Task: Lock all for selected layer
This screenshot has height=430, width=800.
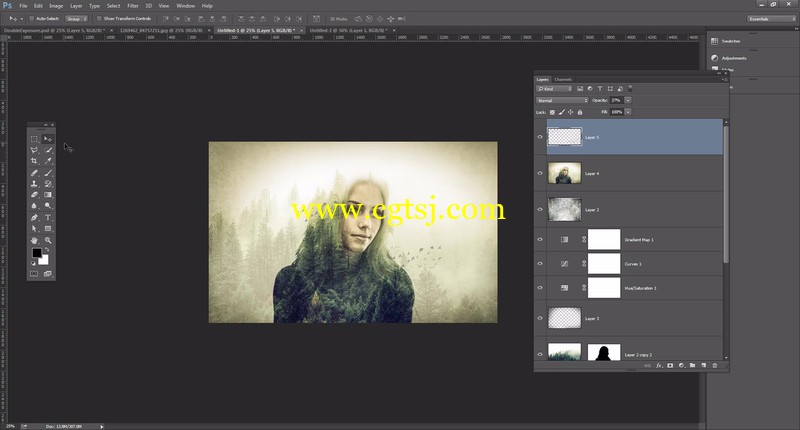Action: [580, 112]
